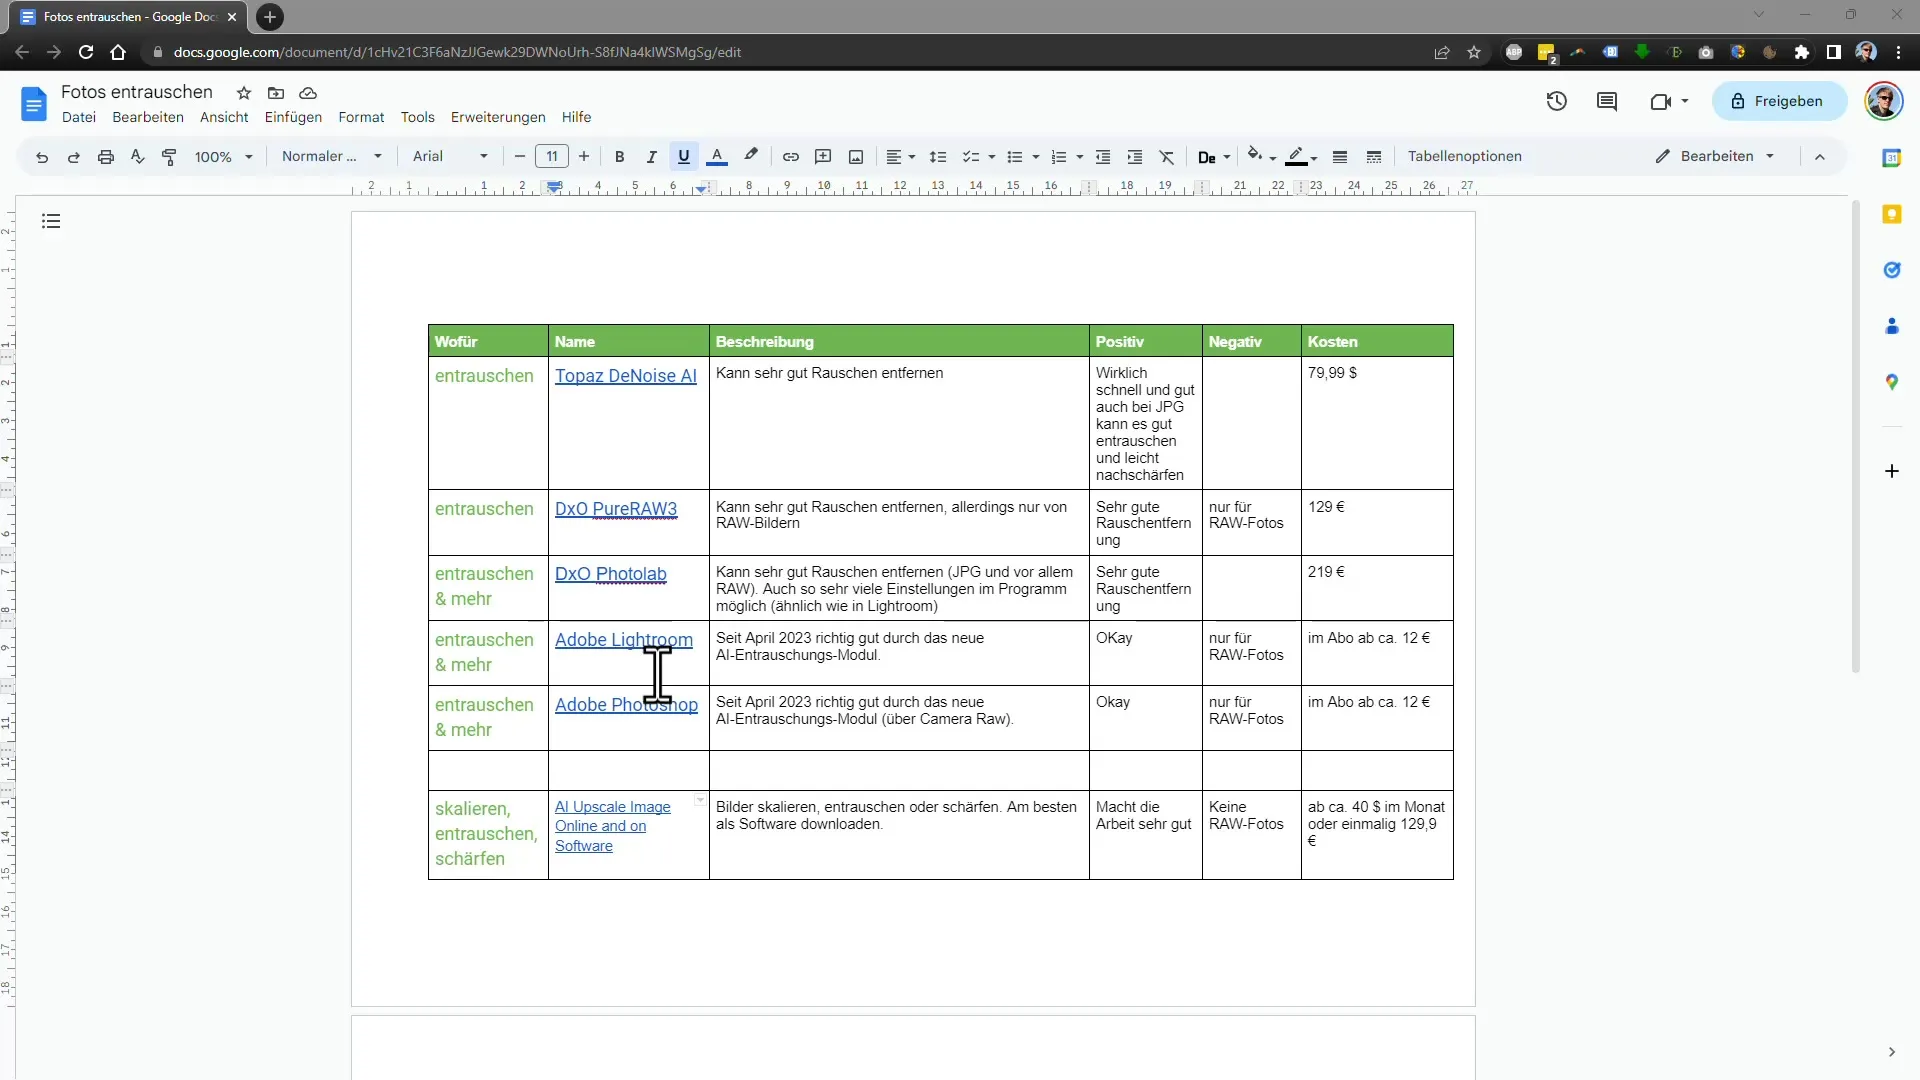The image size is (1920, 1080).
Task: Click the font color icon
Action: point(716,156)
